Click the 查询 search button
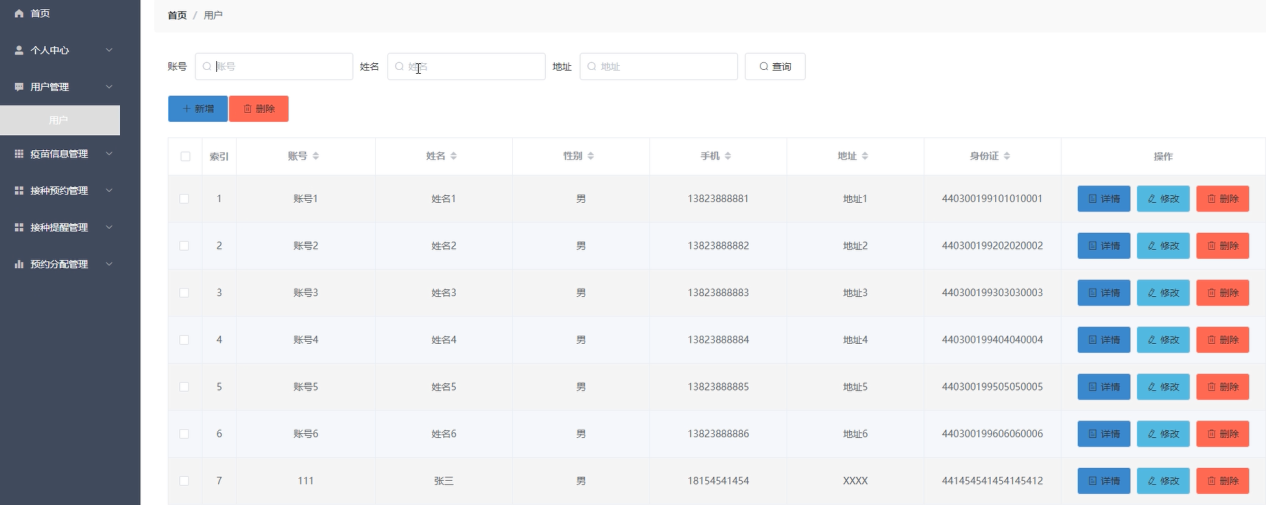 (x=775, y=67)
